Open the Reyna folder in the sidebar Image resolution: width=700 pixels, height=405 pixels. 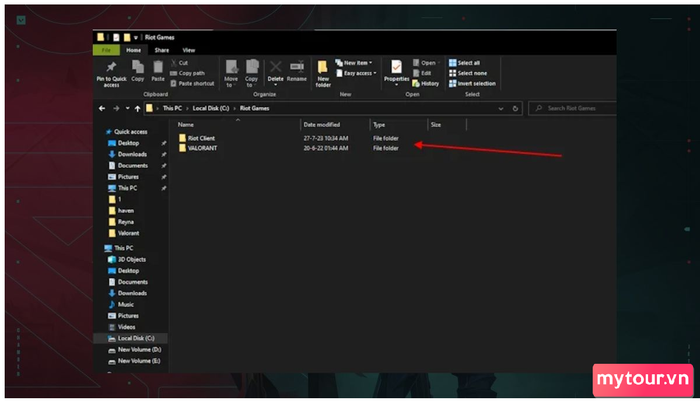[121, 222]
